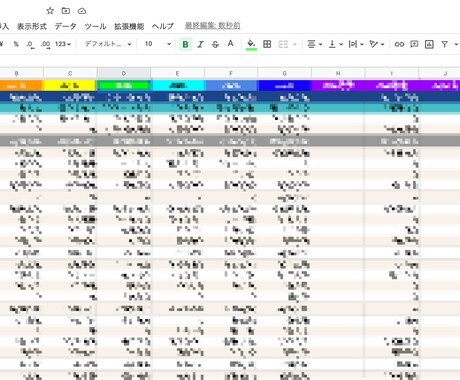The height and width of the screenshot is (380, 460).
Task: Open the ヘルプ menu
Action: coord(163,26)
